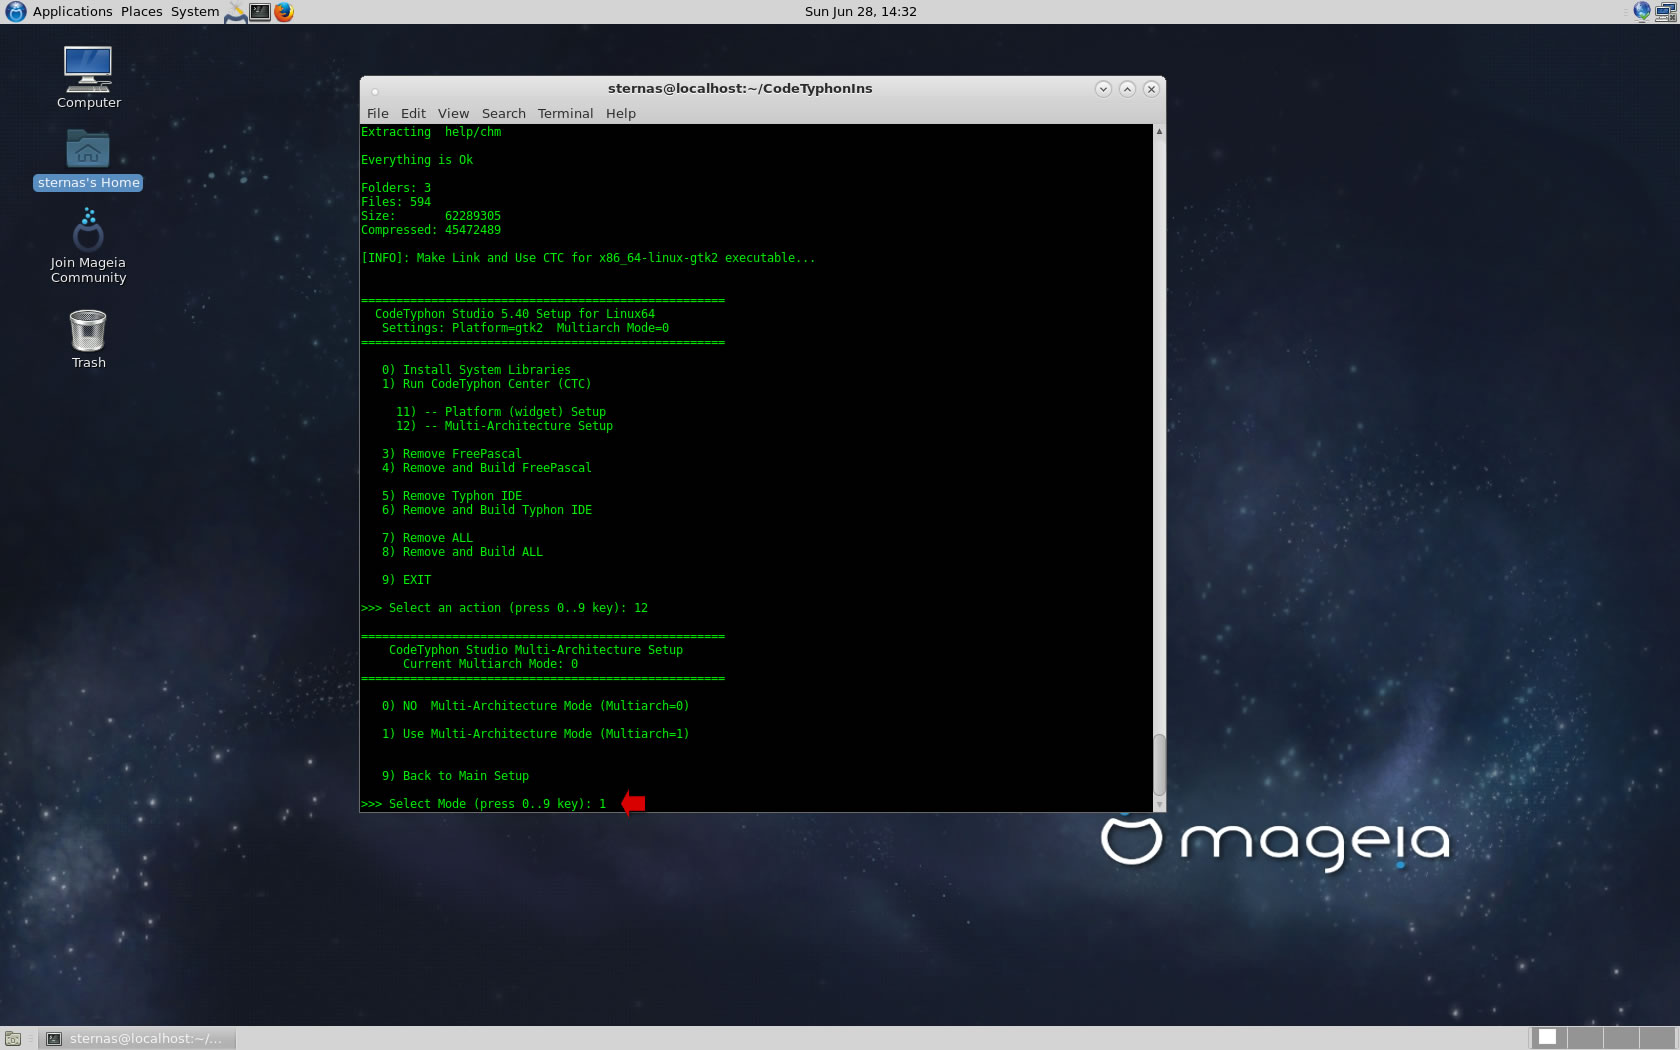Click the terminal scrollbar down arrow

point(1159,805)
